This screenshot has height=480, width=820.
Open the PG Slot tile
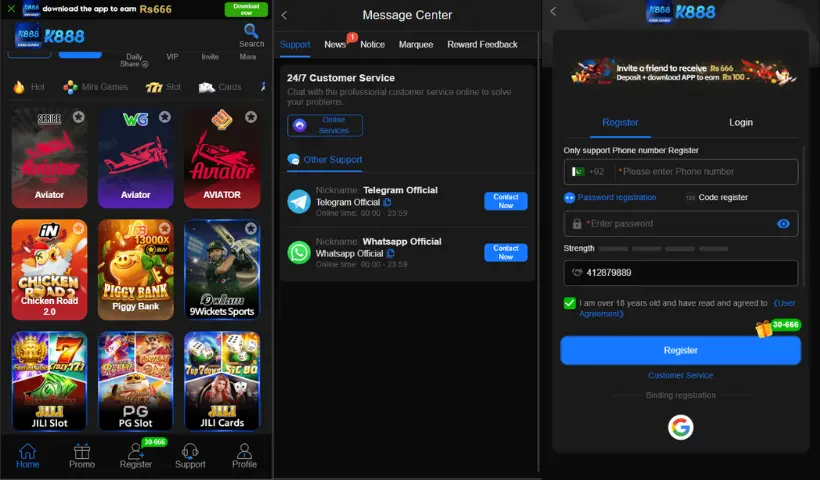click(x=135, y=381)
